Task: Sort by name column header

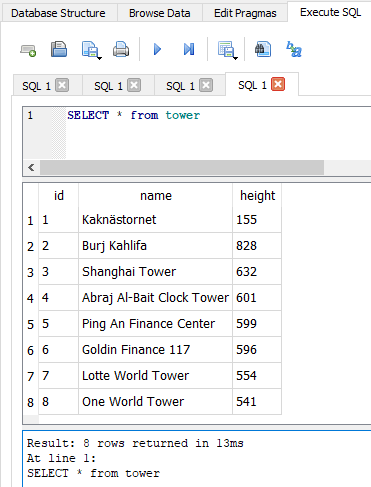Action: pyautogui.click(x=155, y=195)
